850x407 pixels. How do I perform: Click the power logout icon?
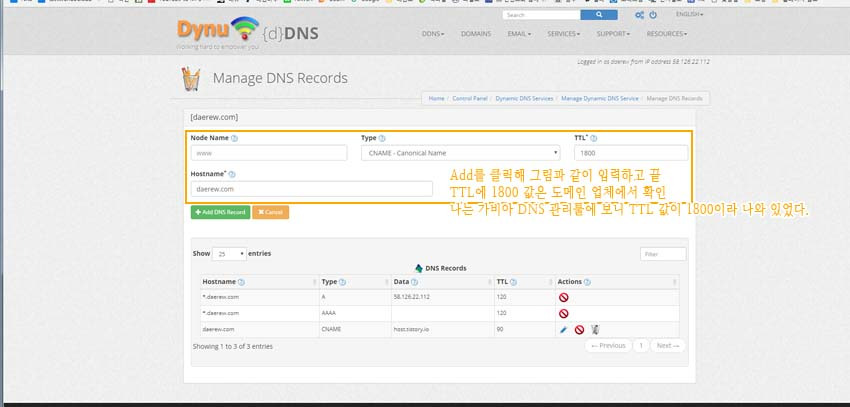(654, 15)
